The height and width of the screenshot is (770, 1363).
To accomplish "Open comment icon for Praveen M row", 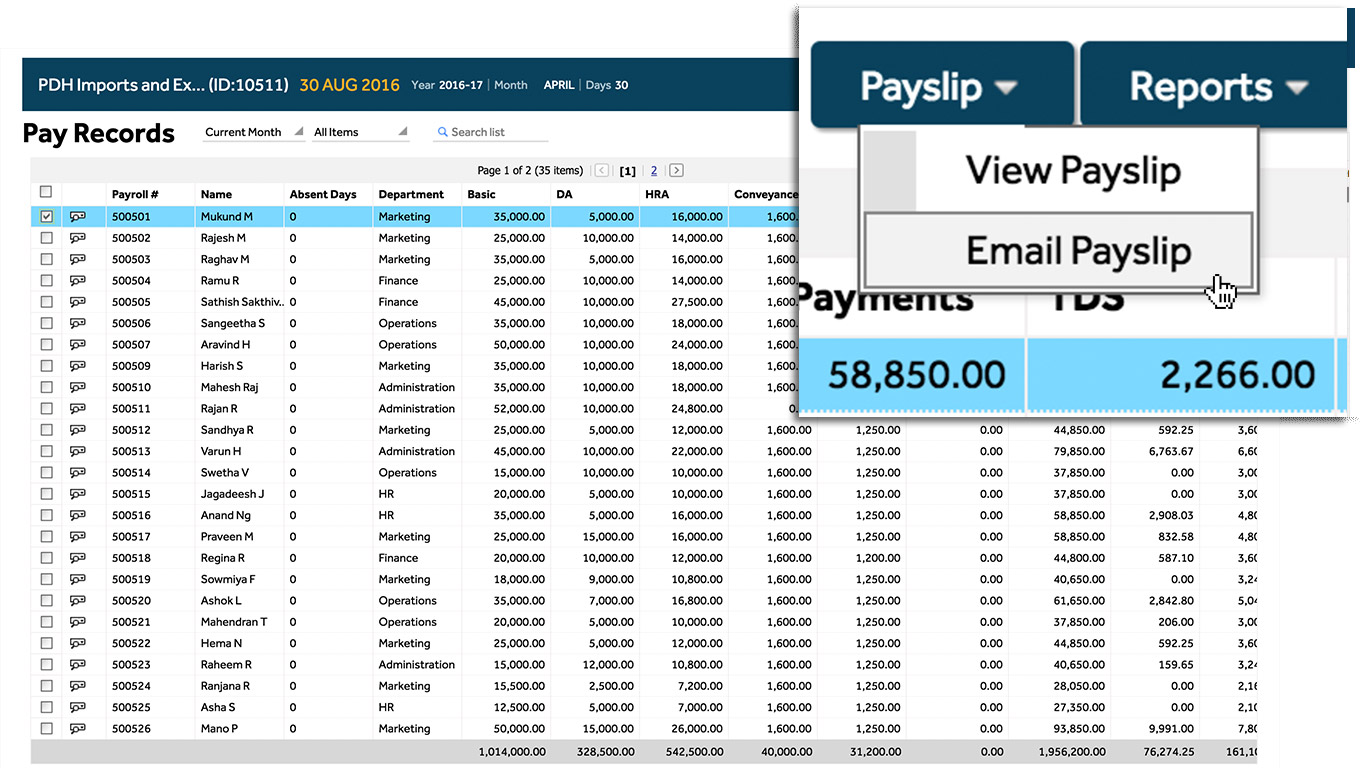I will (77, 537).
